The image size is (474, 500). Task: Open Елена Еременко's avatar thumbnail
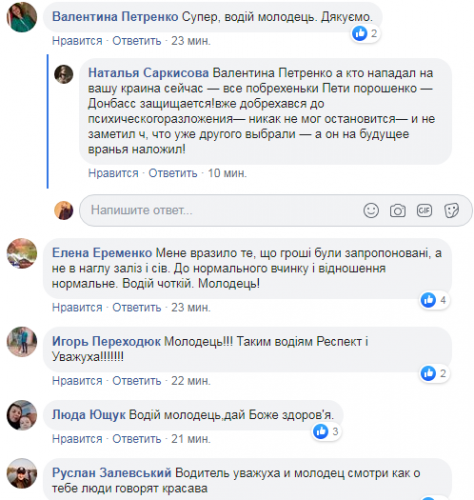[22, 253]
